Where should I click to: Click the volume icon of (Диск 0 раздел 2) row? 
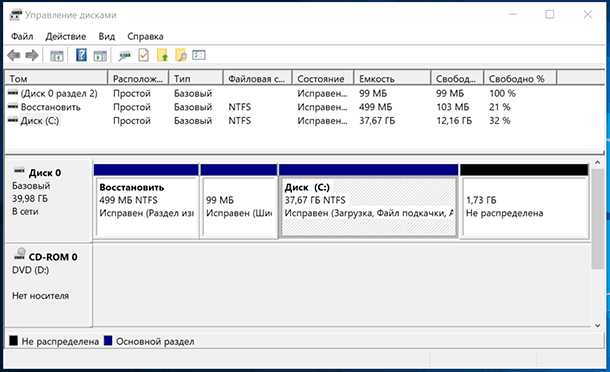(13, 93)
